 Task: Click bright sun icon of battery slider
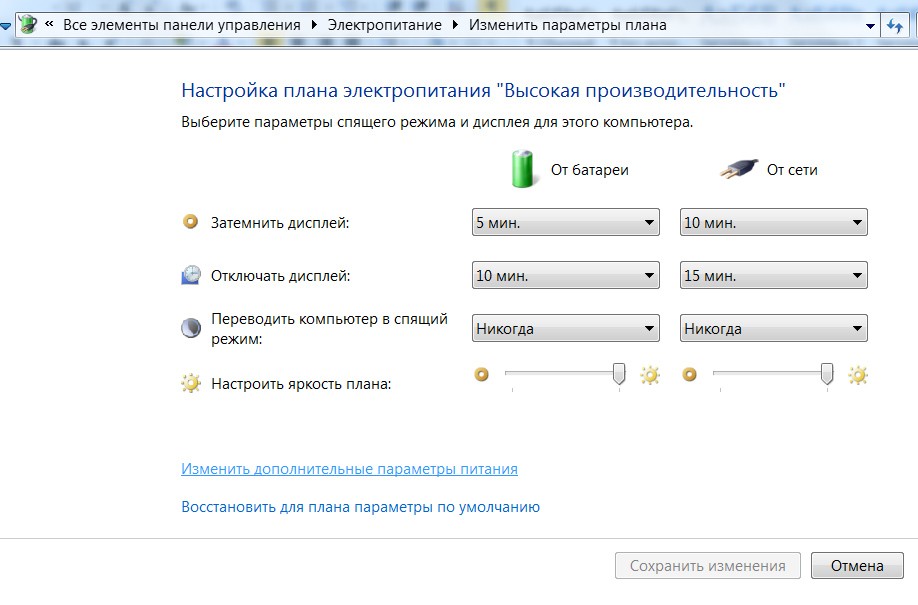(x=650, y=376)
